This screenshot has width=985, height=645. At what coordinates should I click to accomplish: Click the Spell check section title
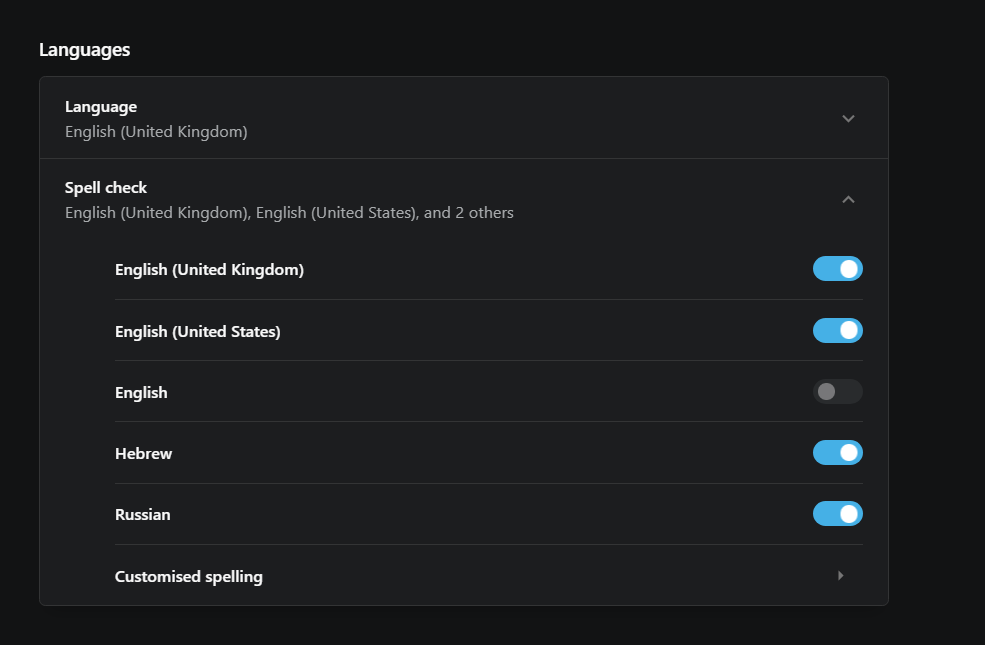106,188
